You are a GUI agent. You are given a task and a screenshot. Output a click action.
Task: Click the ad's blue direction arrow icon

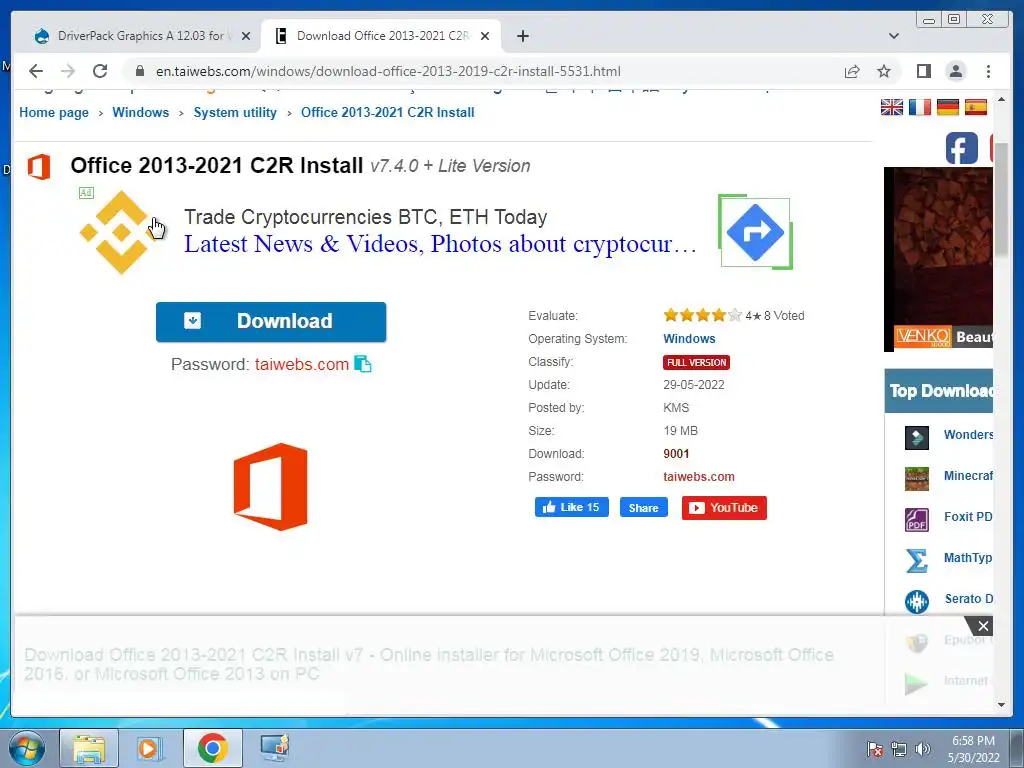[755, 232]
